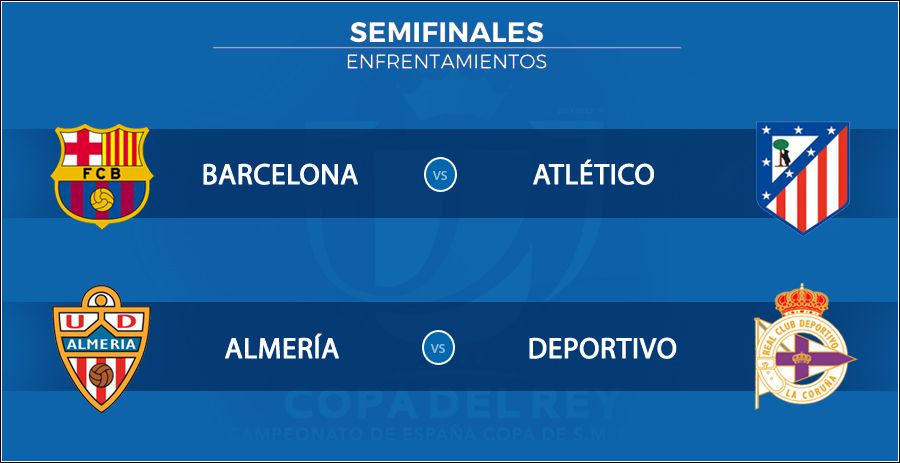Click the FC Barcelona crest
Viewport: 900px width, 463px height.
coord(102,176)
